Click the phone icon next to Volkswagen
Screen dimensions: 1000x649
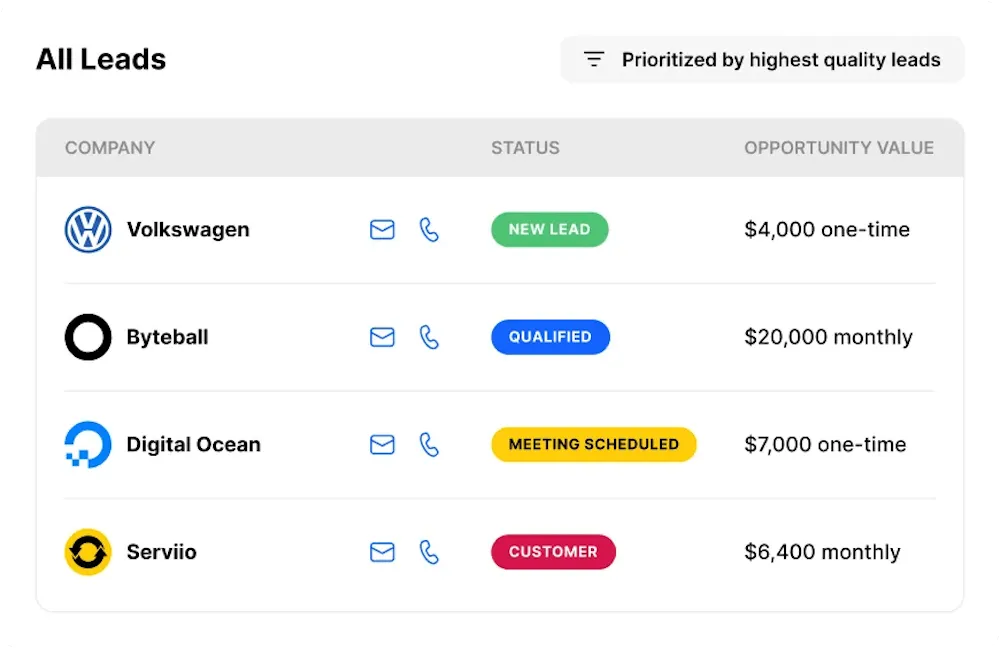pyautogui.click(x=430, y=229)
